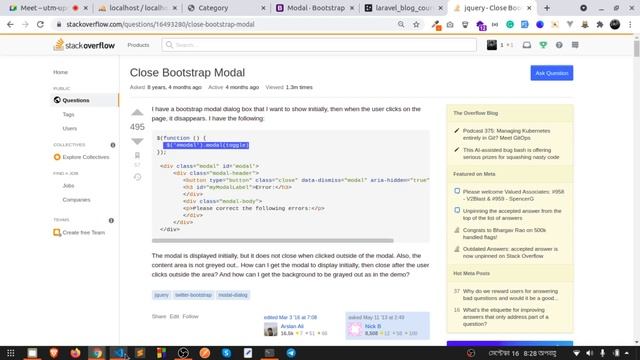This screenshot has width=640, height=360.
Task: Open the Stack Overflow logo home link
Action: pos(84,45)
